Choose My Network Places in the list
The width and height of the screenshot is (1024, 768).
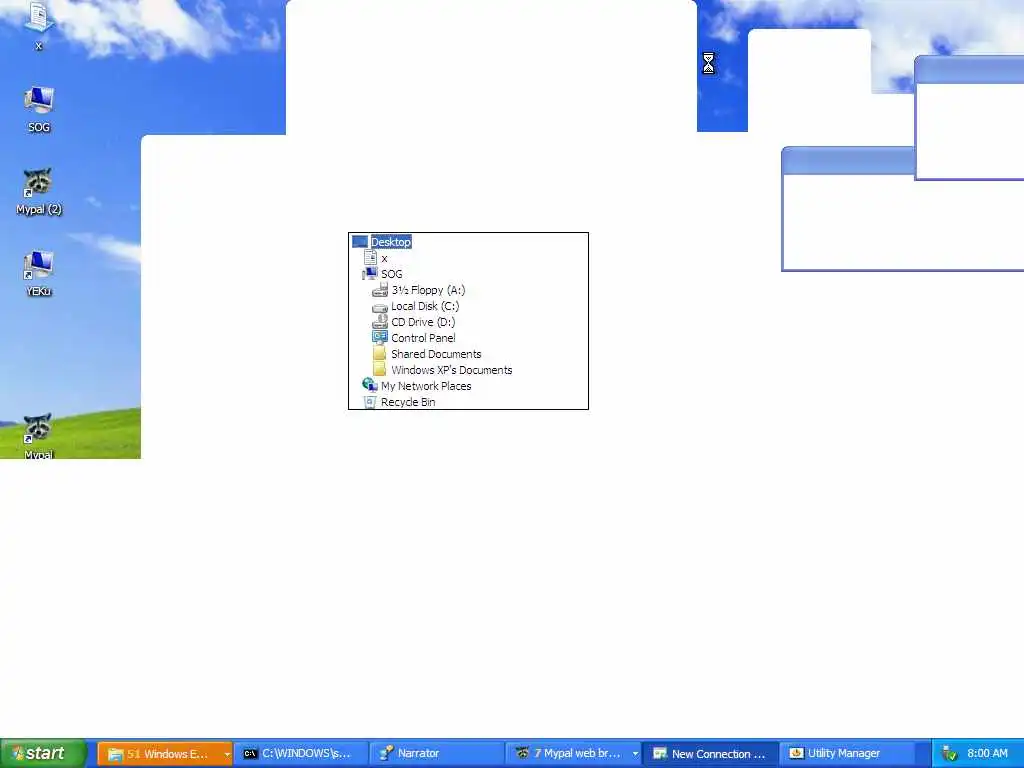tap(417, 386)
